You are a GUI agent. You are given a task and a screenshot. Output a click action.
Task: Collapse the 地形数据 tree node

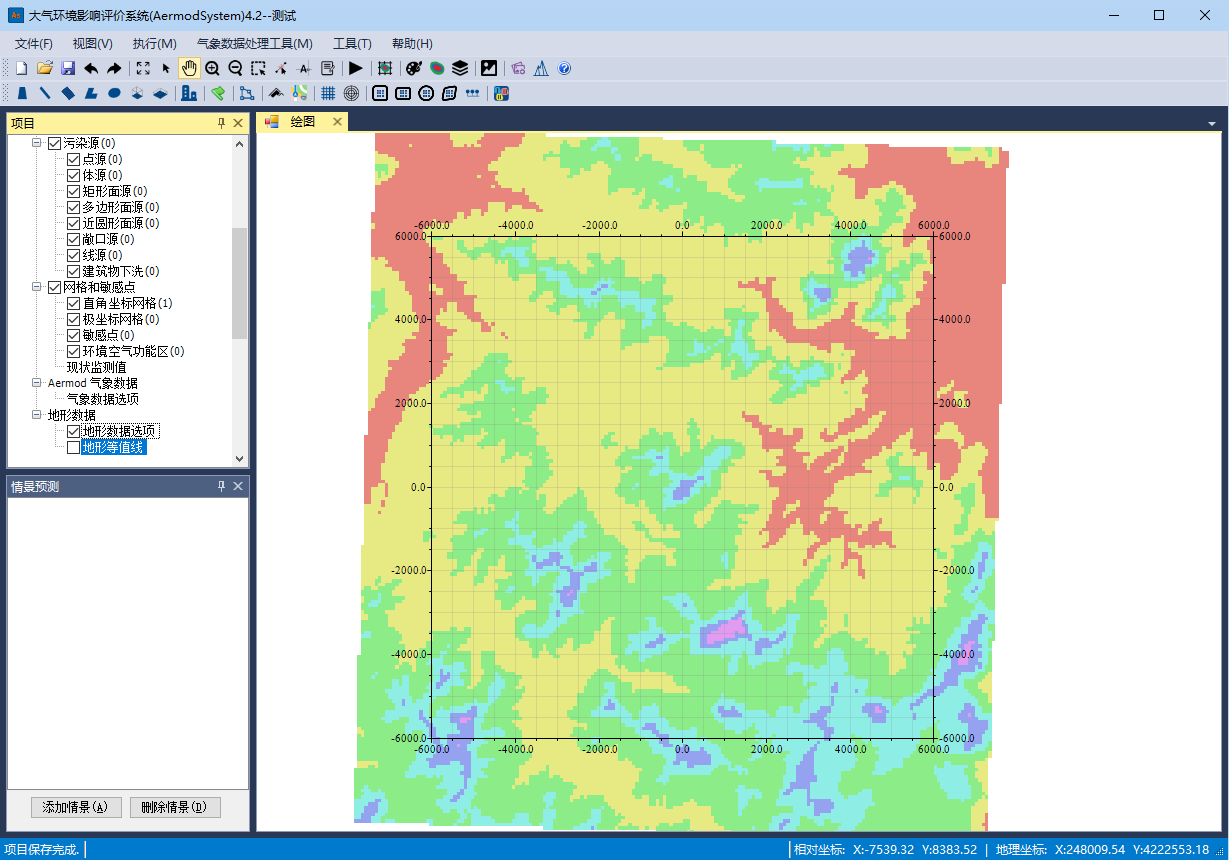tap(38, 415)
